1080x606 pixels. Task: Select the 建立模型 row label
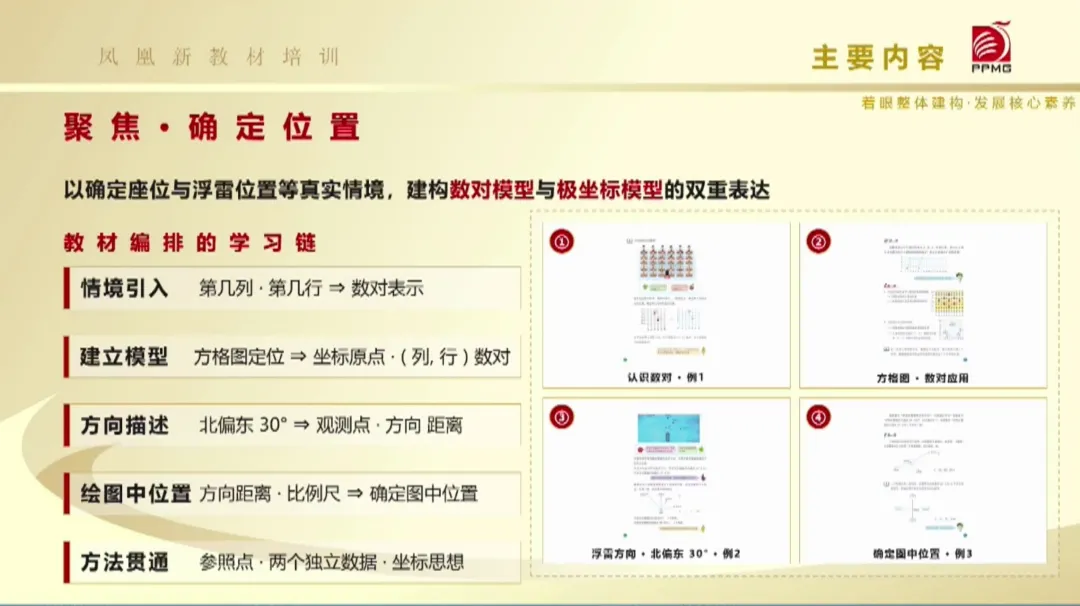124,357
